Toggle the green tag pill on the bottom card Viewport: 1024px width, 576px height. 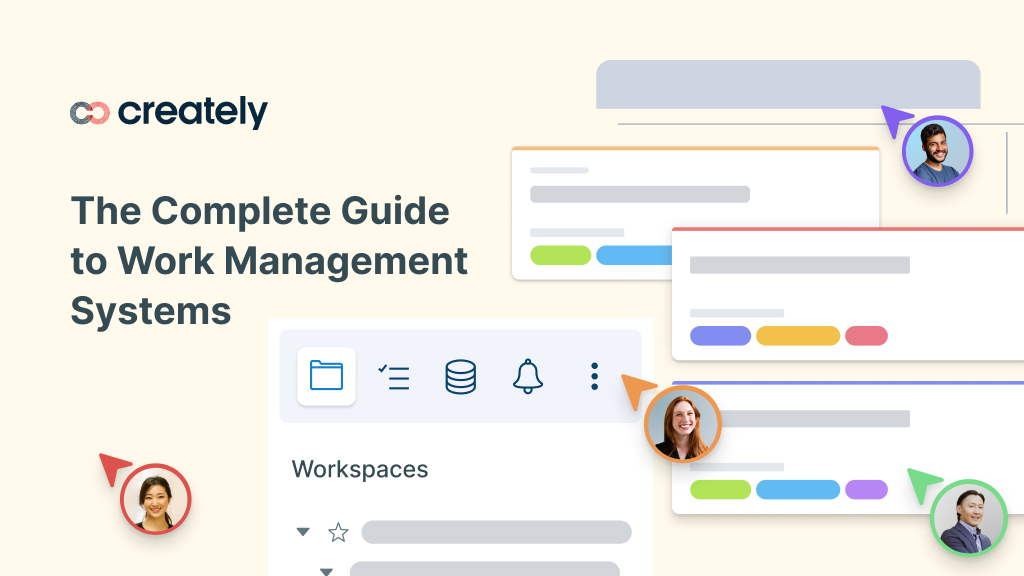click(x=722, y=490)
